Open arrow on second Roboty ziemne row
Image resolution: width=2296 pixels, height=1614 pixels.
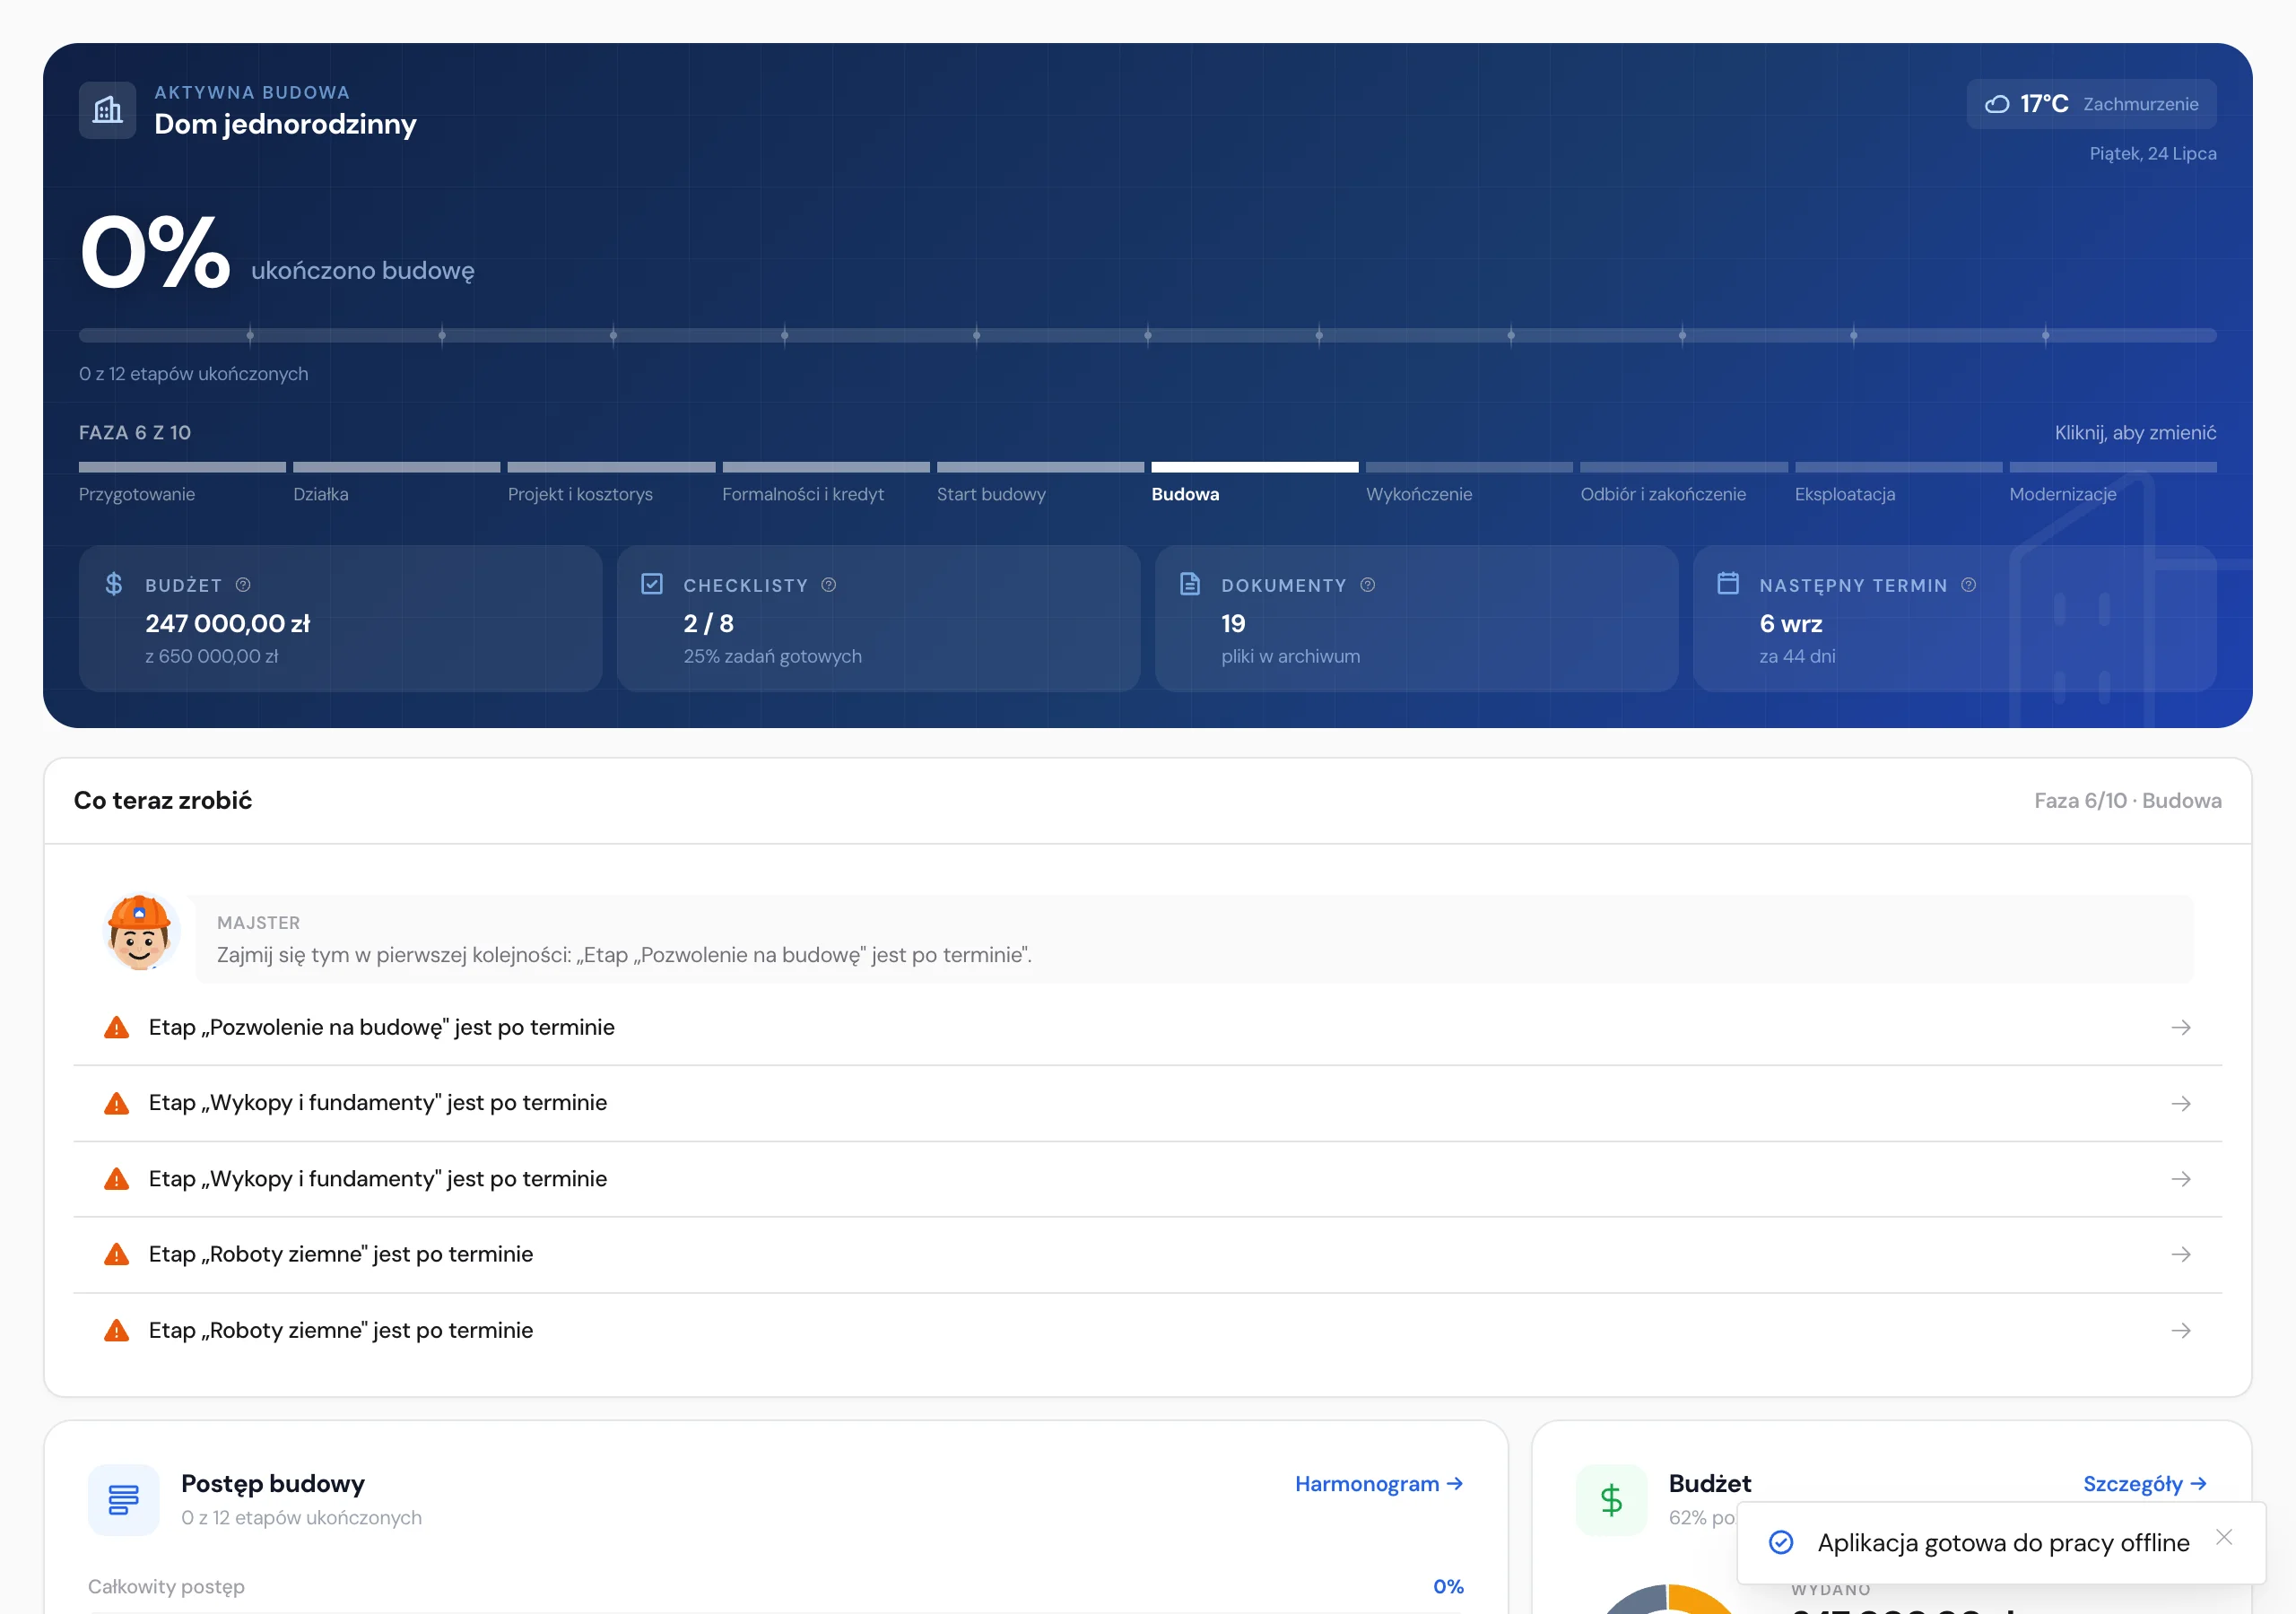(2181, 1331)
